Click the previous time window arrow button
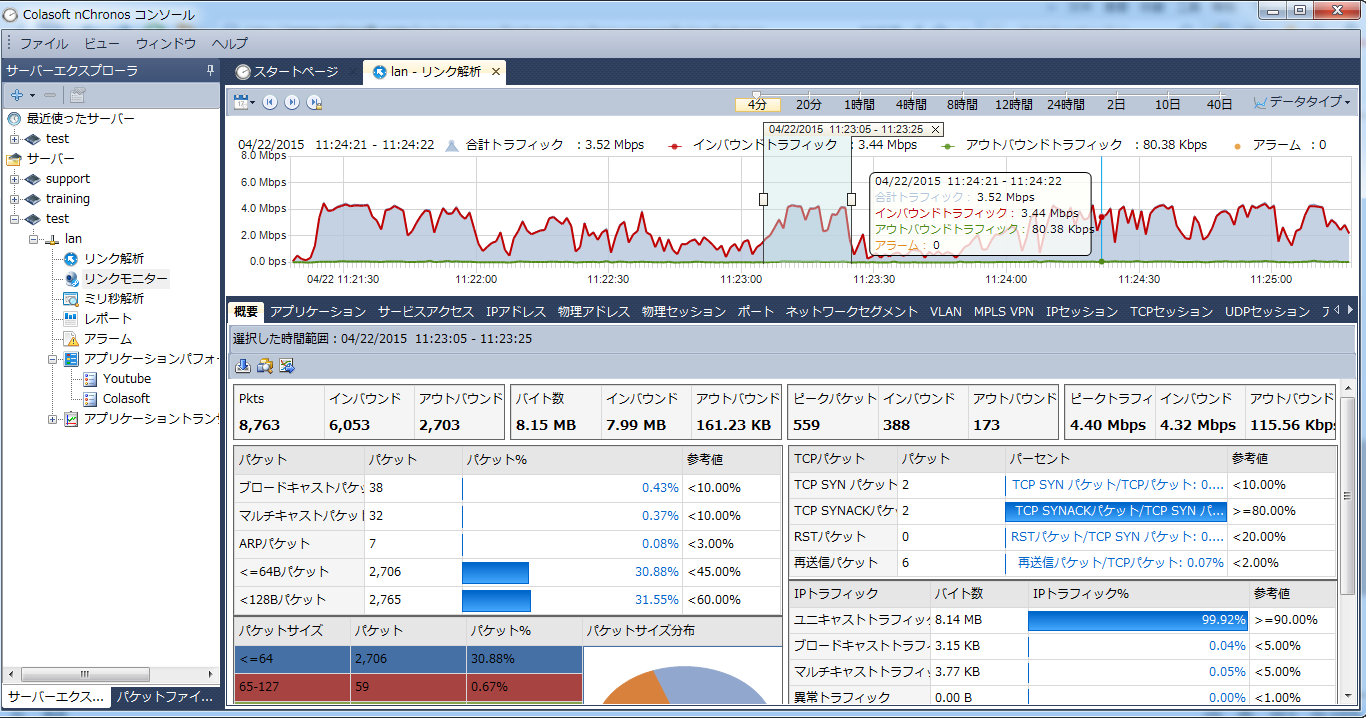Viewport: 1366px width, 718px height. click(x=270, y=102)
